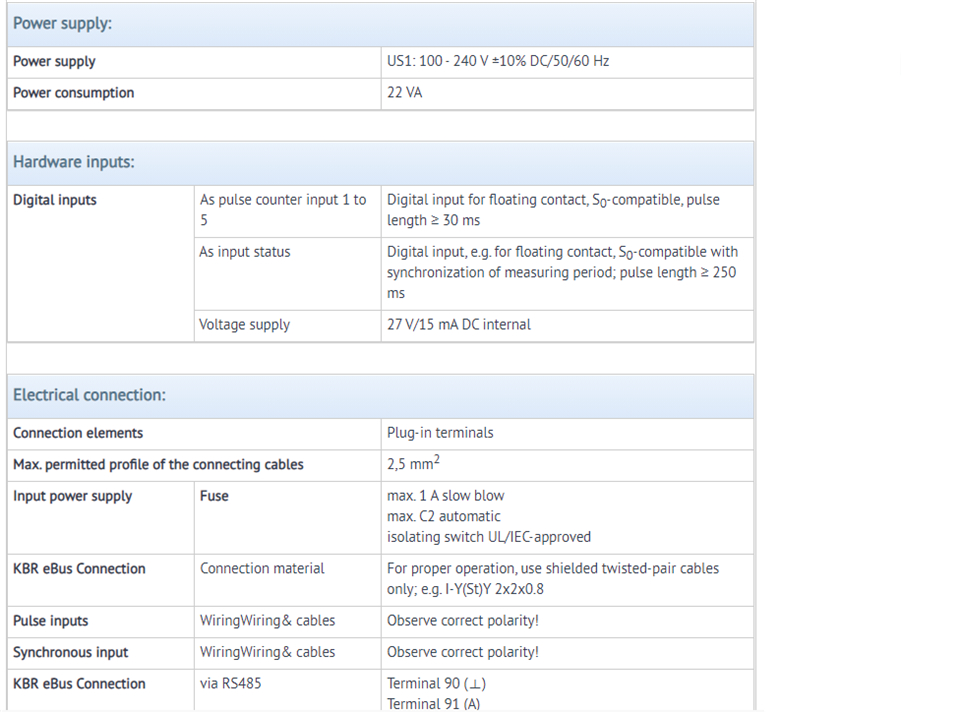Select the Connection elements row label
The image size is (960, 712).
point(78,433)
